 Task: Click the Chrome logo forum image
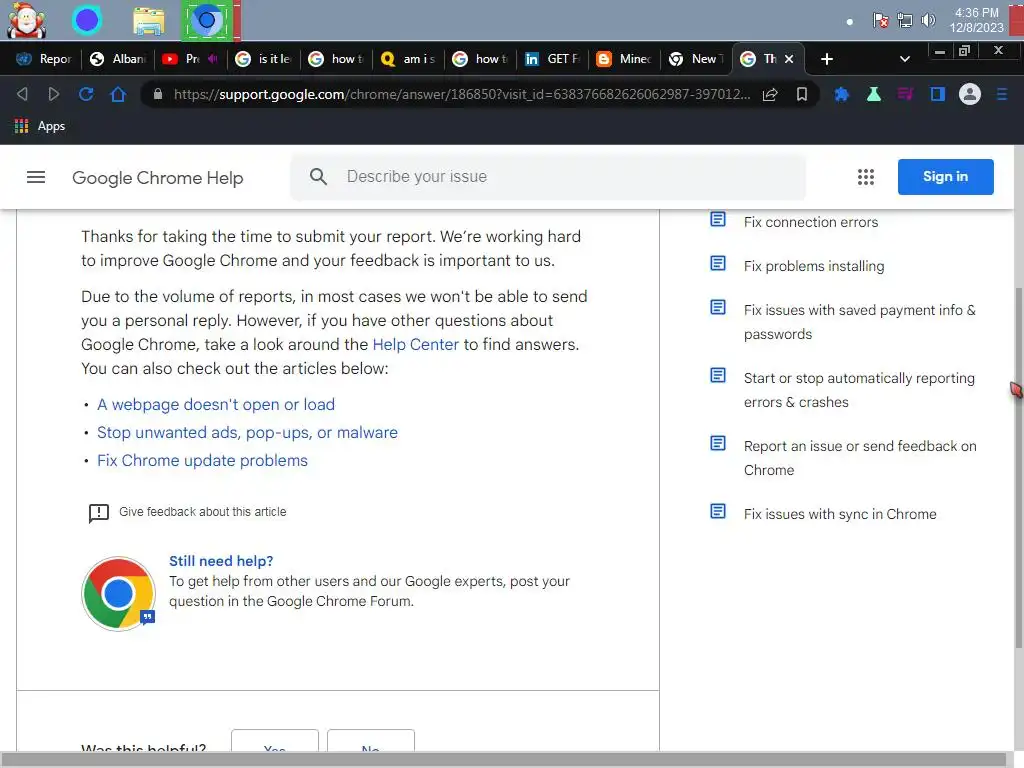coord(118,594)
